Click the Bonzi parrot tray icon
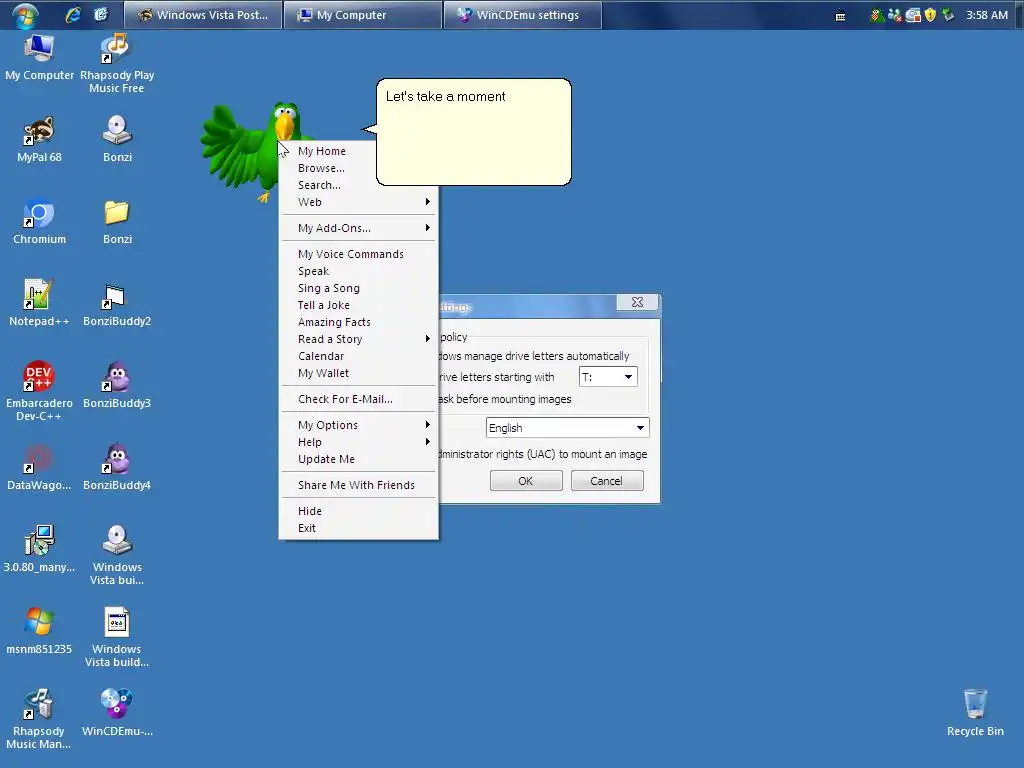Image resolution: width=1024 pixels, height=768 pixels. click(876, 15)
